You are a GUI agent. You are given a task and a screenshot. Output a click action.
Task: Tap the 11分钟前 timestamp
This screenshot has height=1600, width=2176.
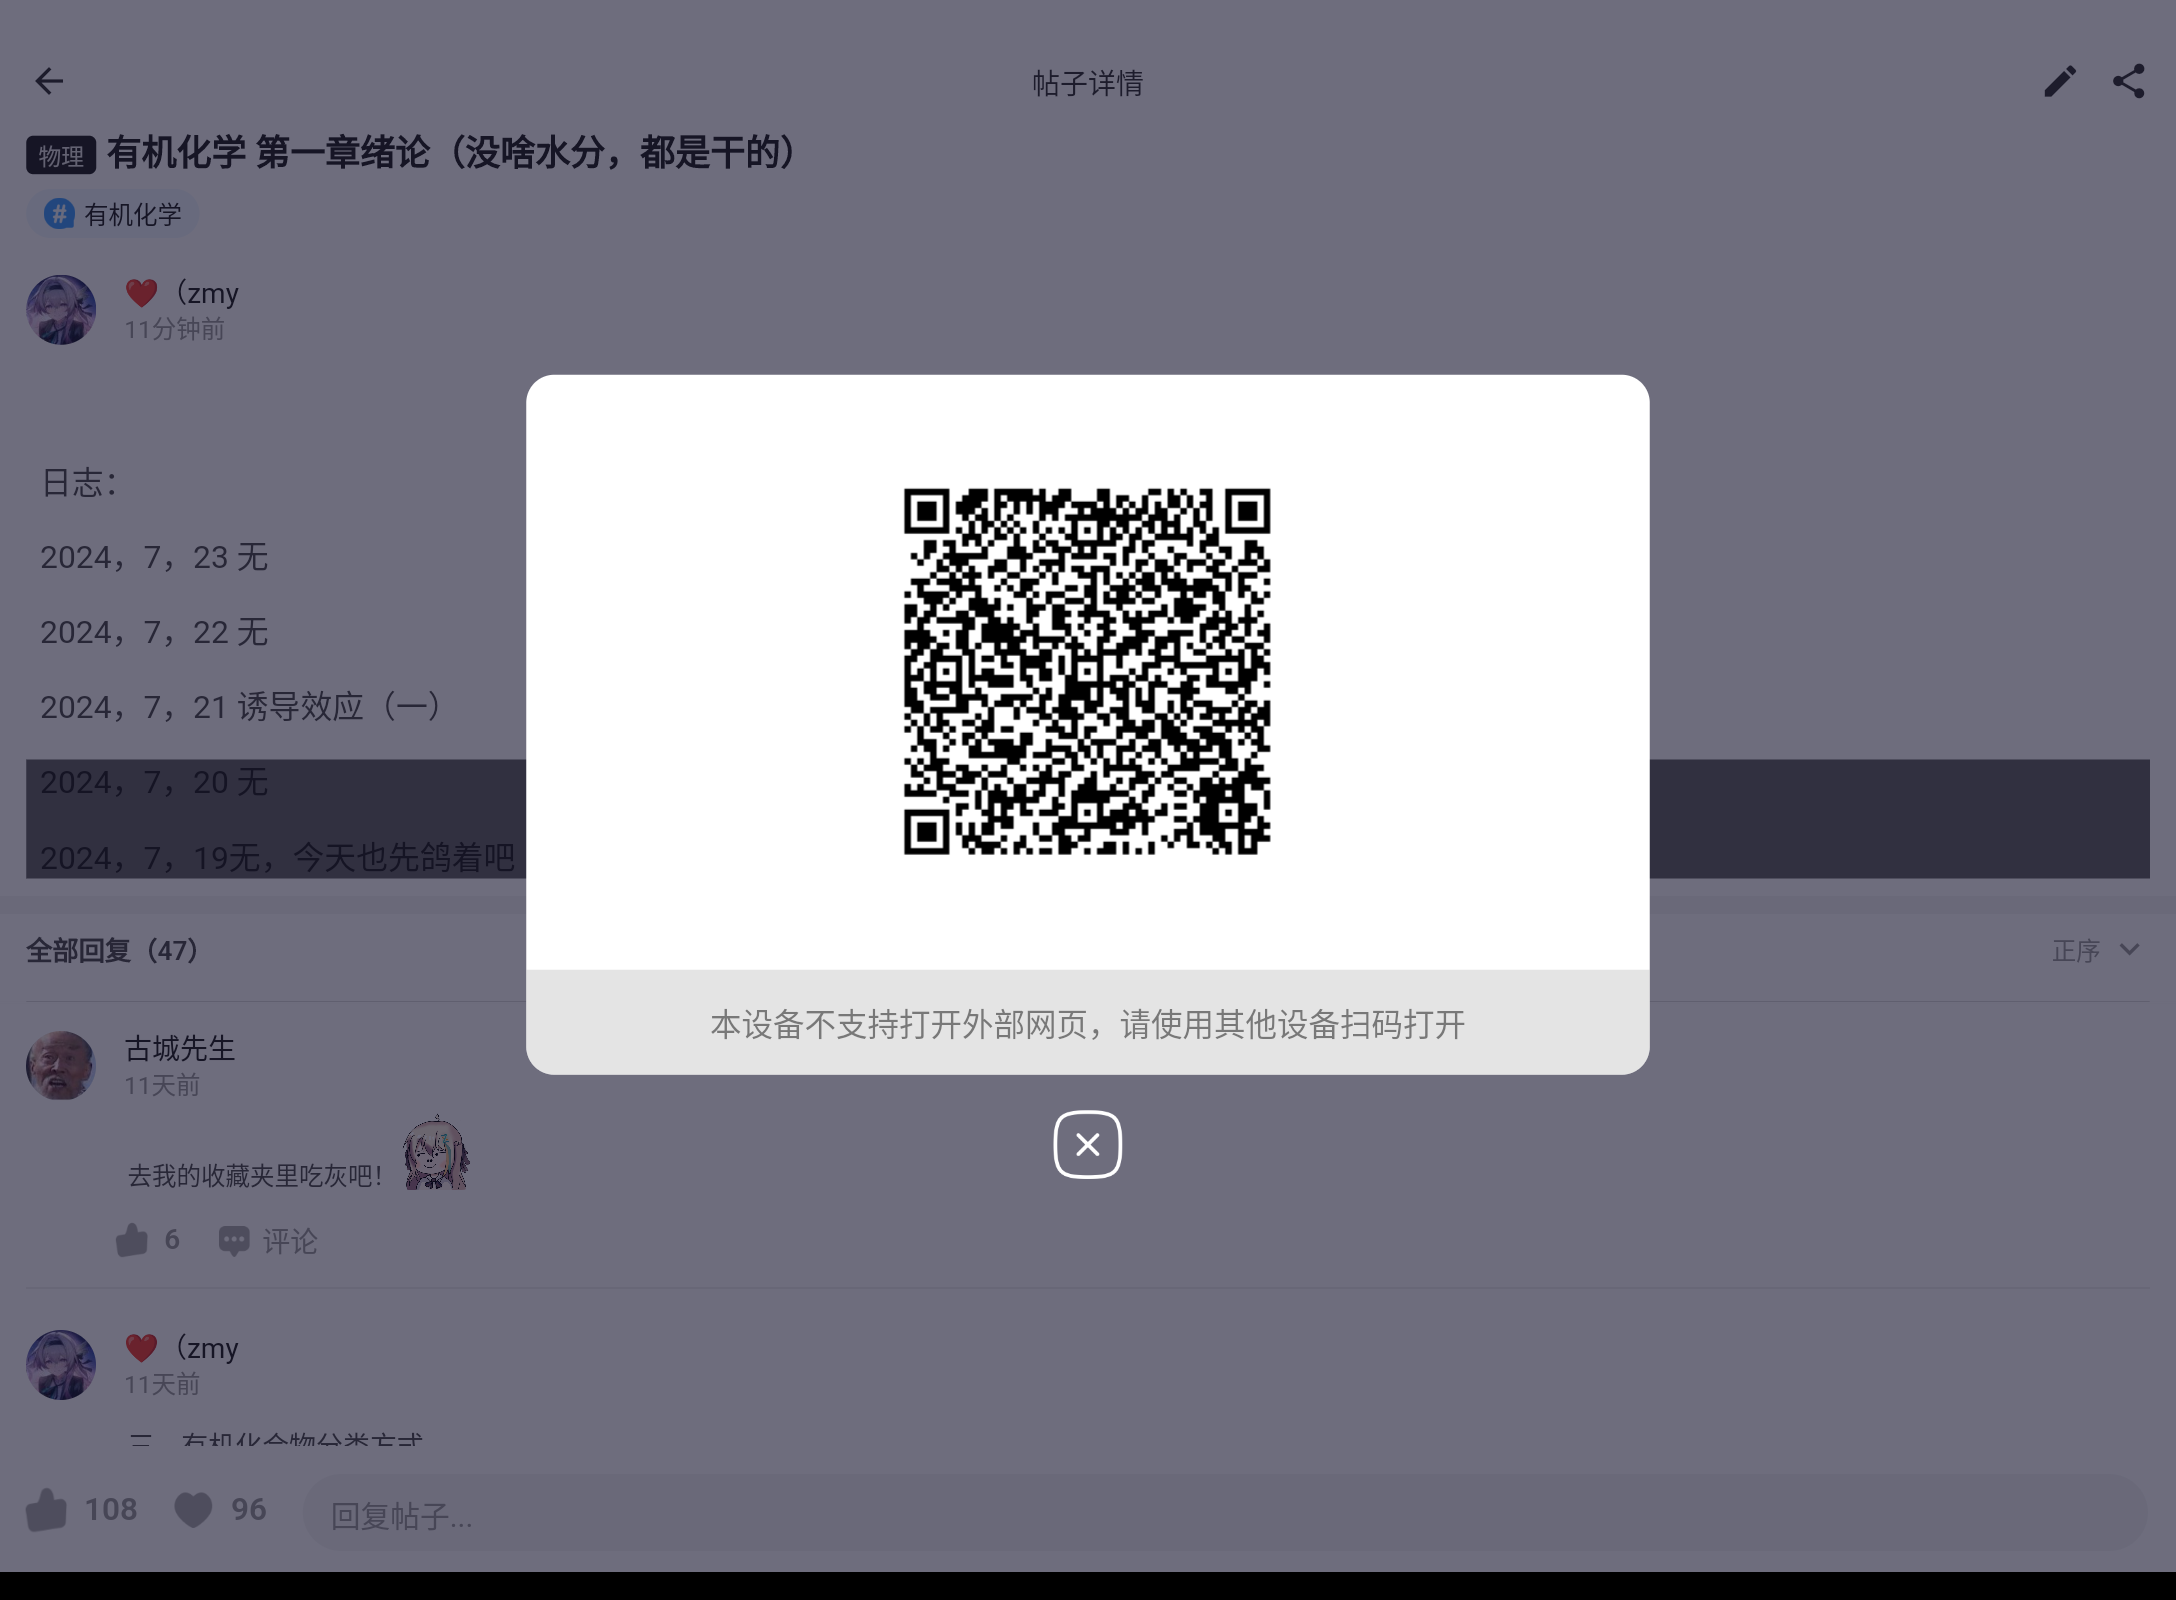pos(174,329)
